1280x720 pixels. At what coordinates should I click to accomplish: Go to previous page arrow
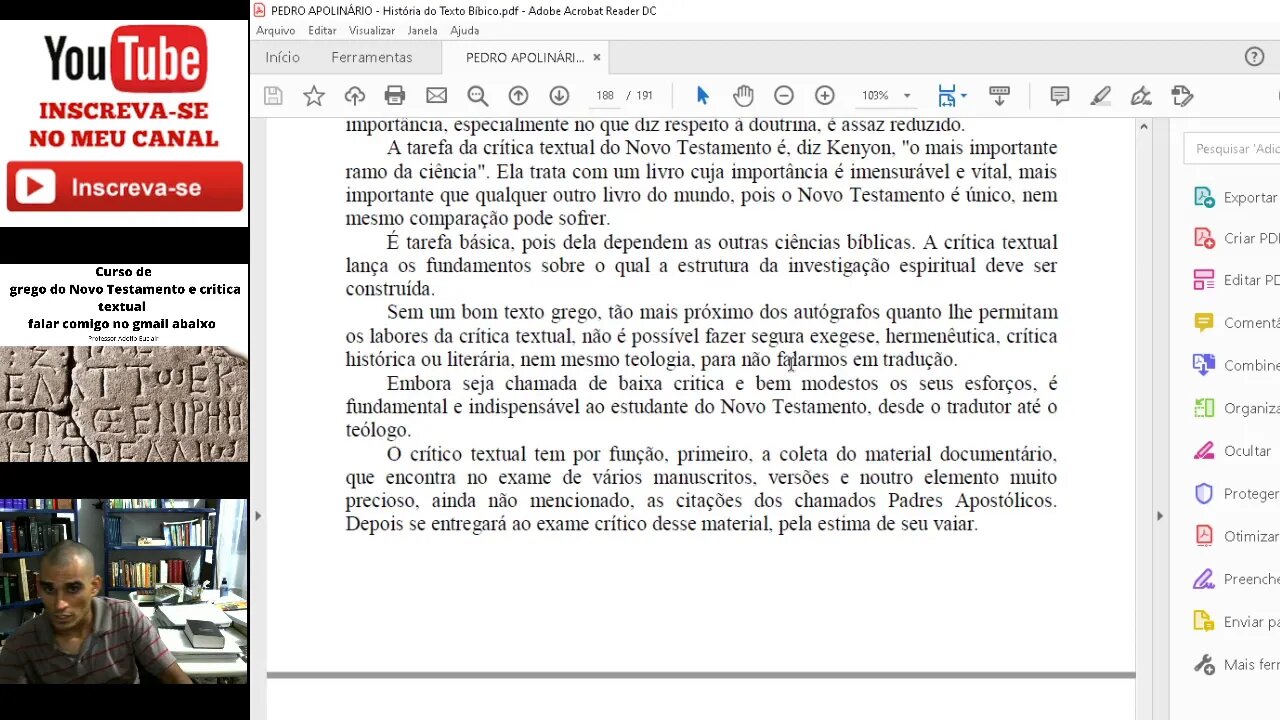pos(518,96)
